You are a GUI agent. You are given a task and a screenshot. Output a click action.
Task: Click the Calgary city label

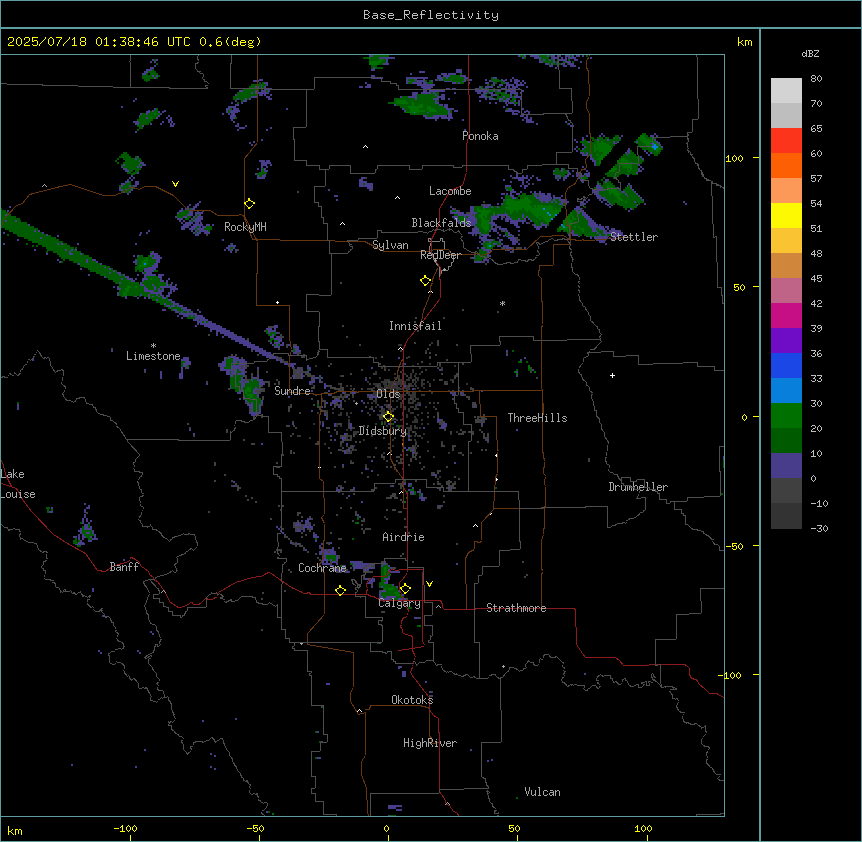[x=400, y=603]
